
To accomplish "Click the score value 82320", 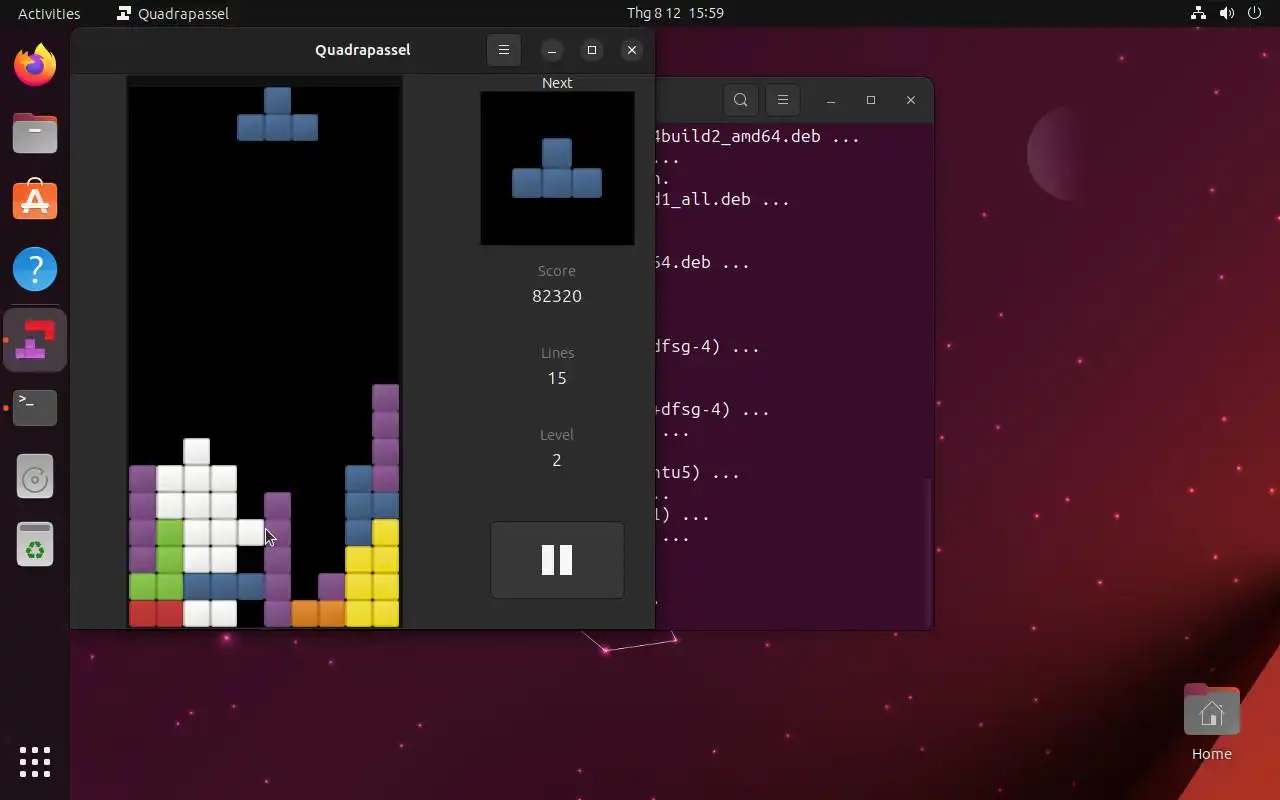I will pyautogui.click(x=557, y=296).
